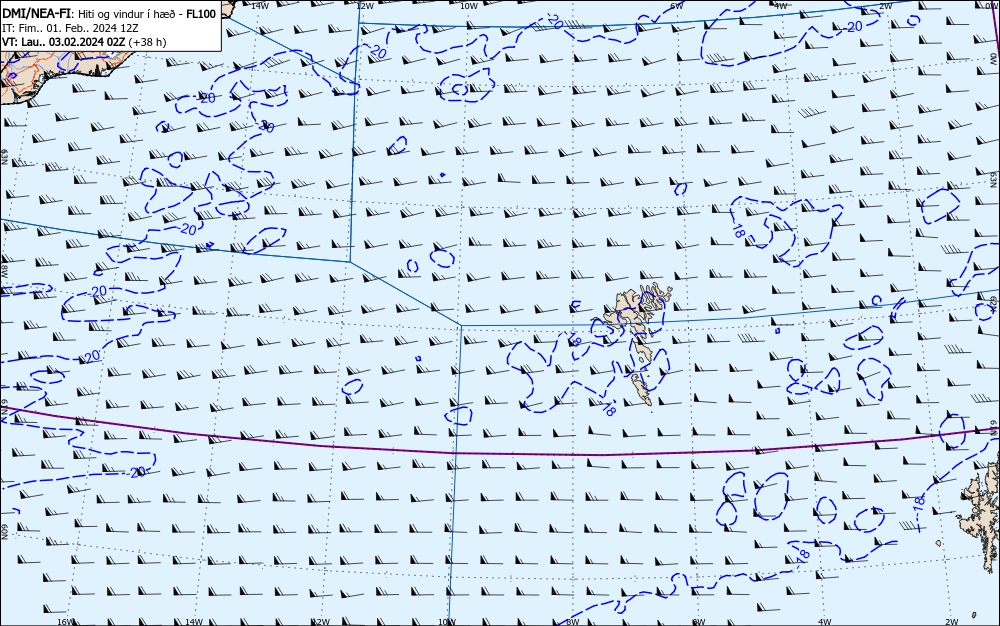1000x626 pixels.
Task: Click the 63N latitude label on right edge
Action: click(994, 178)
